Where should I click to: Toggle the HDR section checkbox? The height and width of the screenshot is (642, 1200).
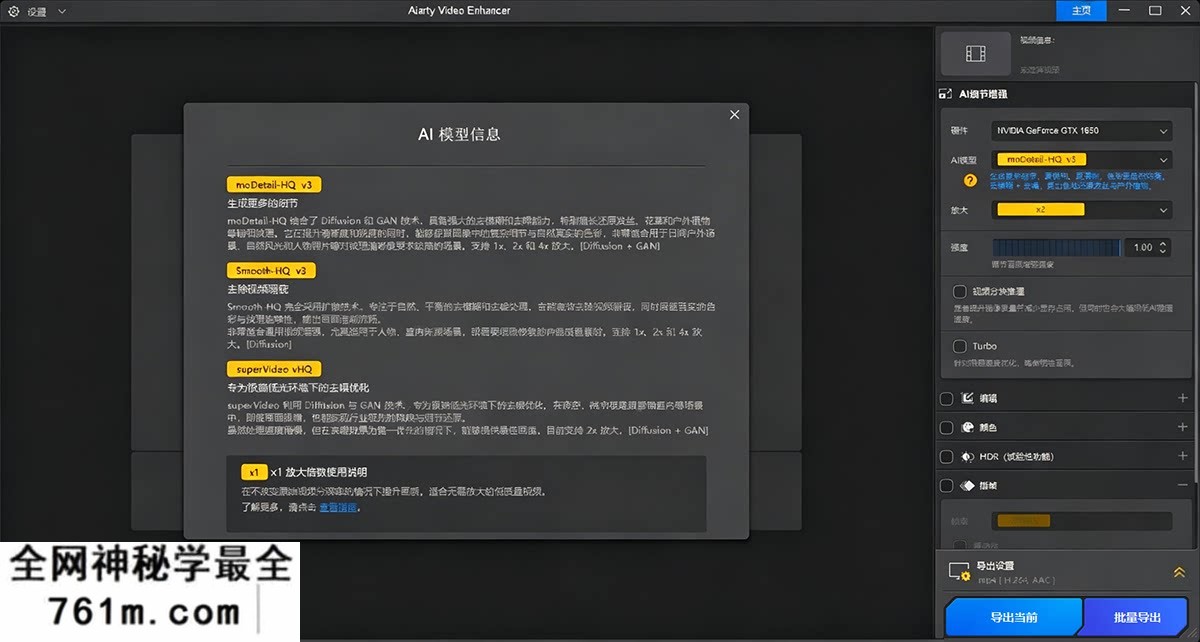947,456
